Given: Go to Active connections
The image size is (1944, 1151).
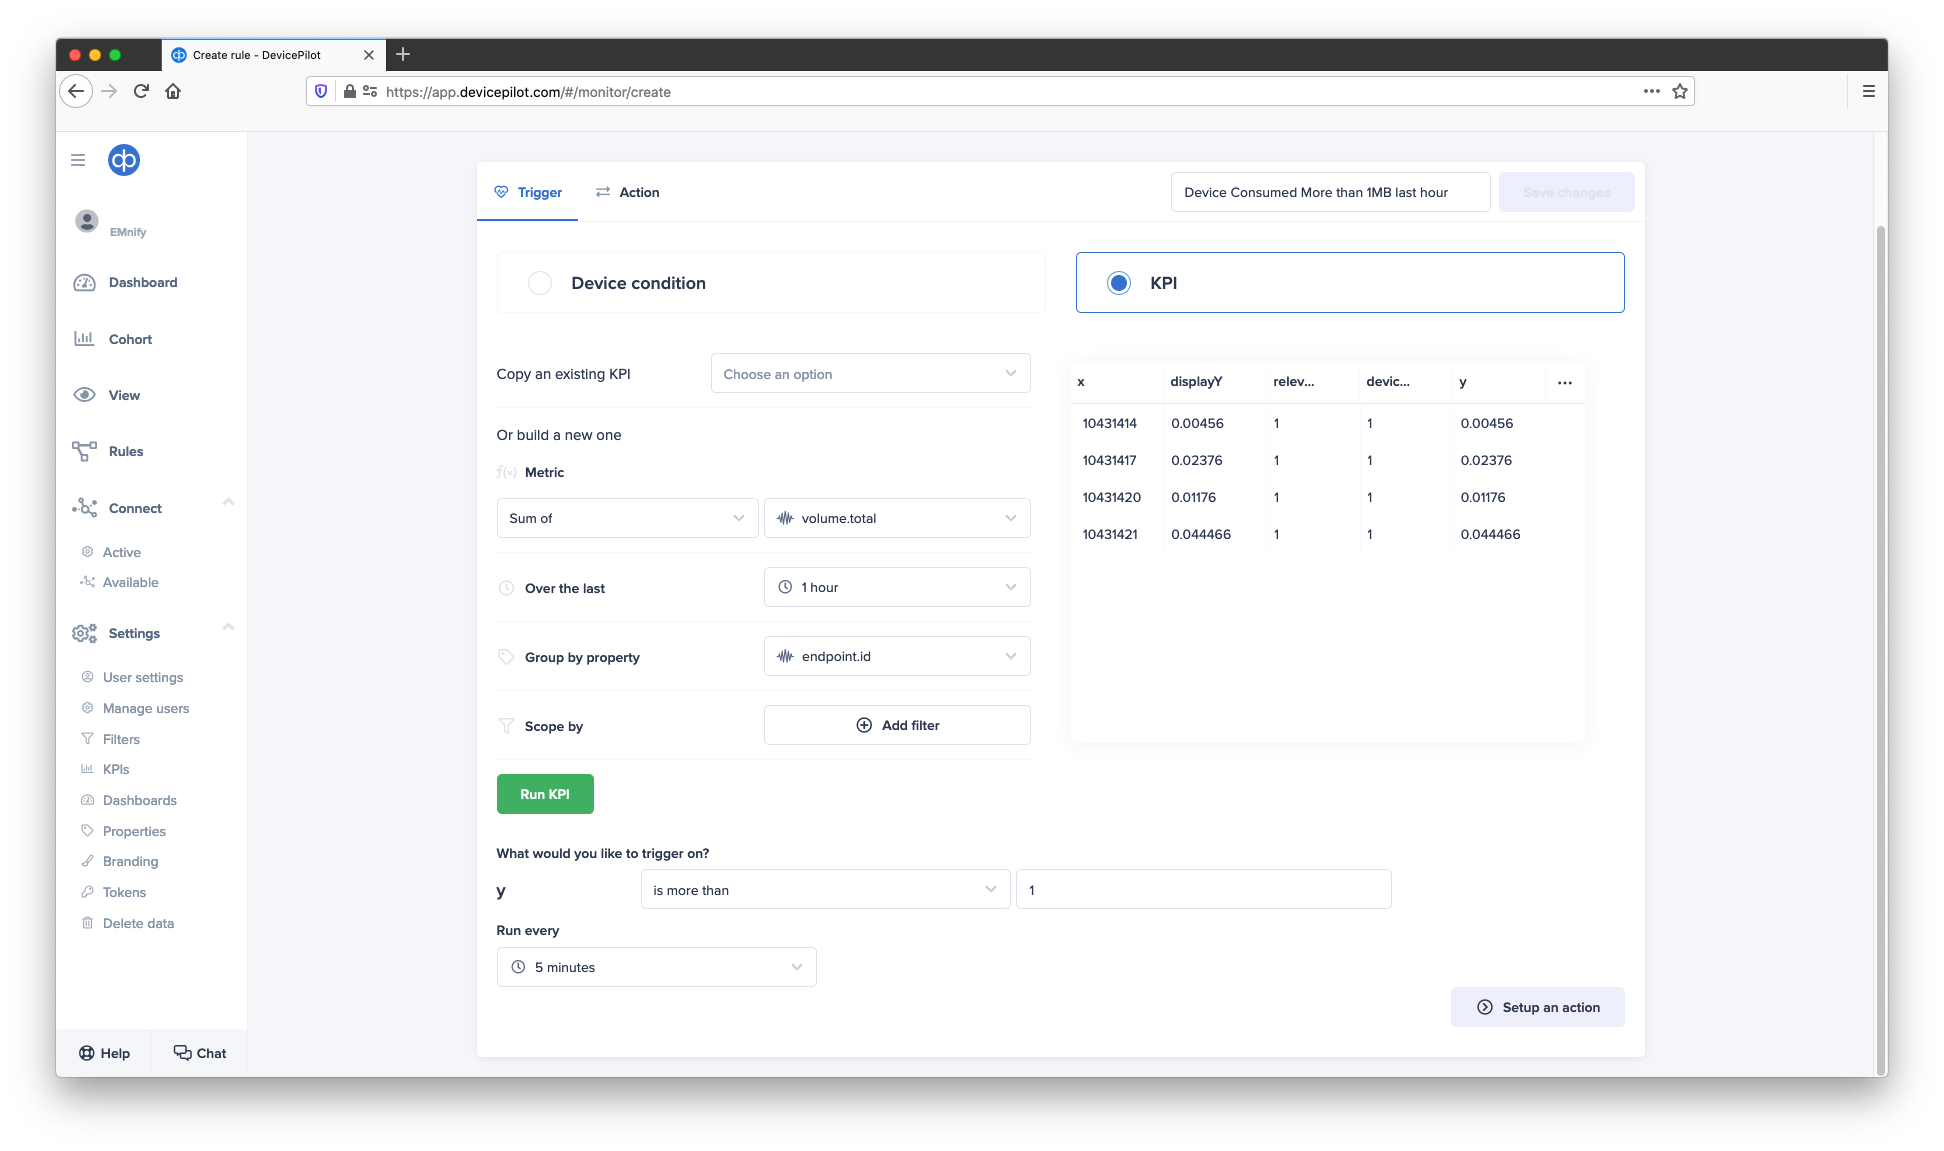Looking at the screenshot, I should click(x=121, y=552).
